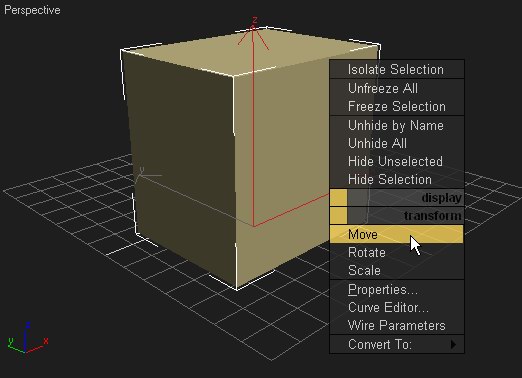
Task: Click the Perspective viewport label
Action: [x=32, y=10]
